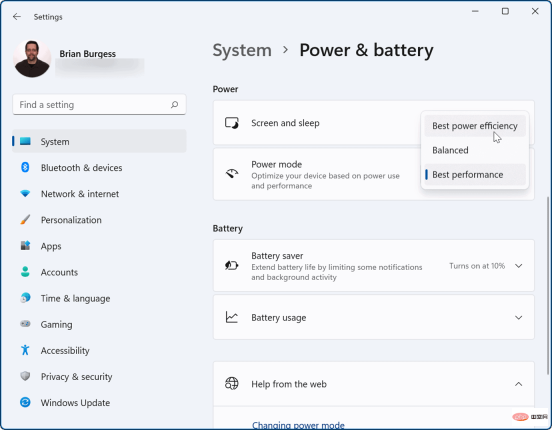Click the vertical scrollbar on the right

pos(547,285)
